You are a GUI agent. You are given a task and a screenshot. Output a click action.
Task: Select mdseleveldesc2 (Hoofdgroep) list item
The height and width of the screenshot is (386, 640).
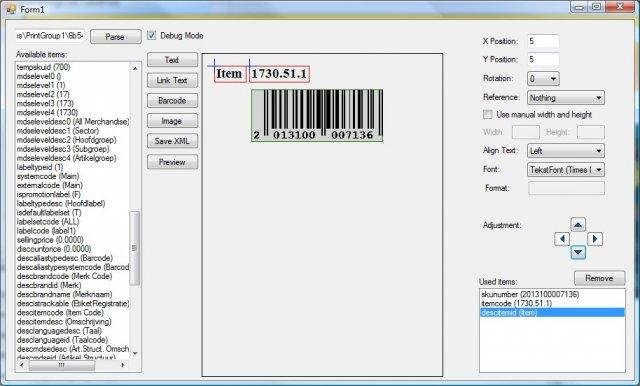[x=73, y=140]
